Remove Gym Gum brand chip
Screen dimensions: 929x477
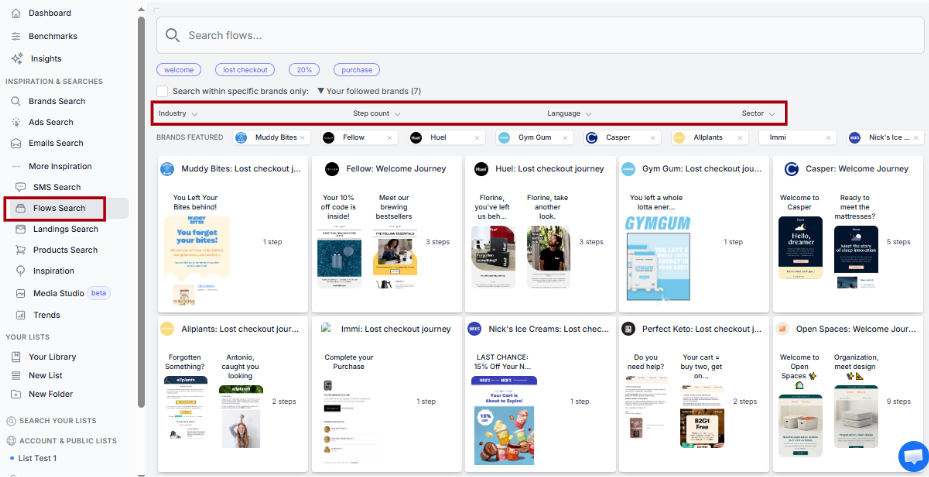point(565,137)
